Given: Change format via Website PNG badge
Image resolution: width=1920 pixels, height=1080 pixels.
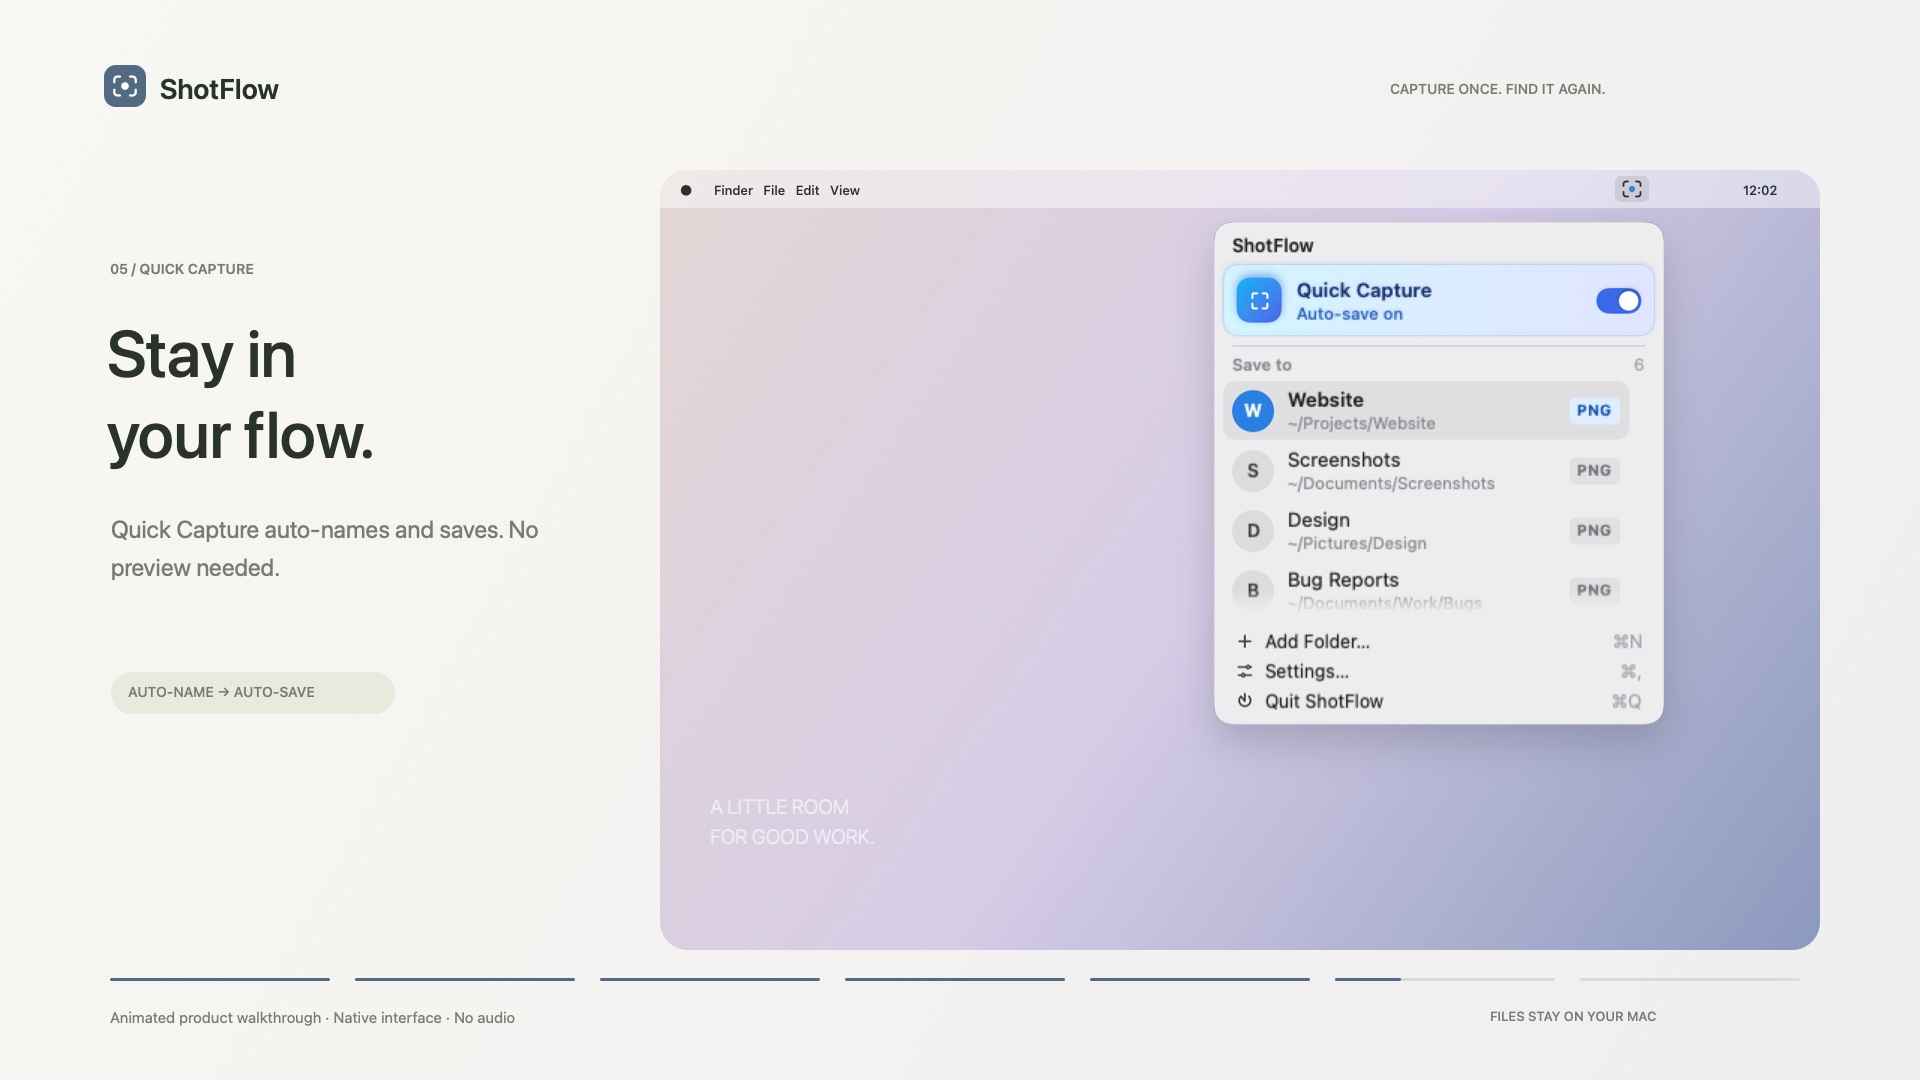Looking at the screenshot, I should 1594,410.
